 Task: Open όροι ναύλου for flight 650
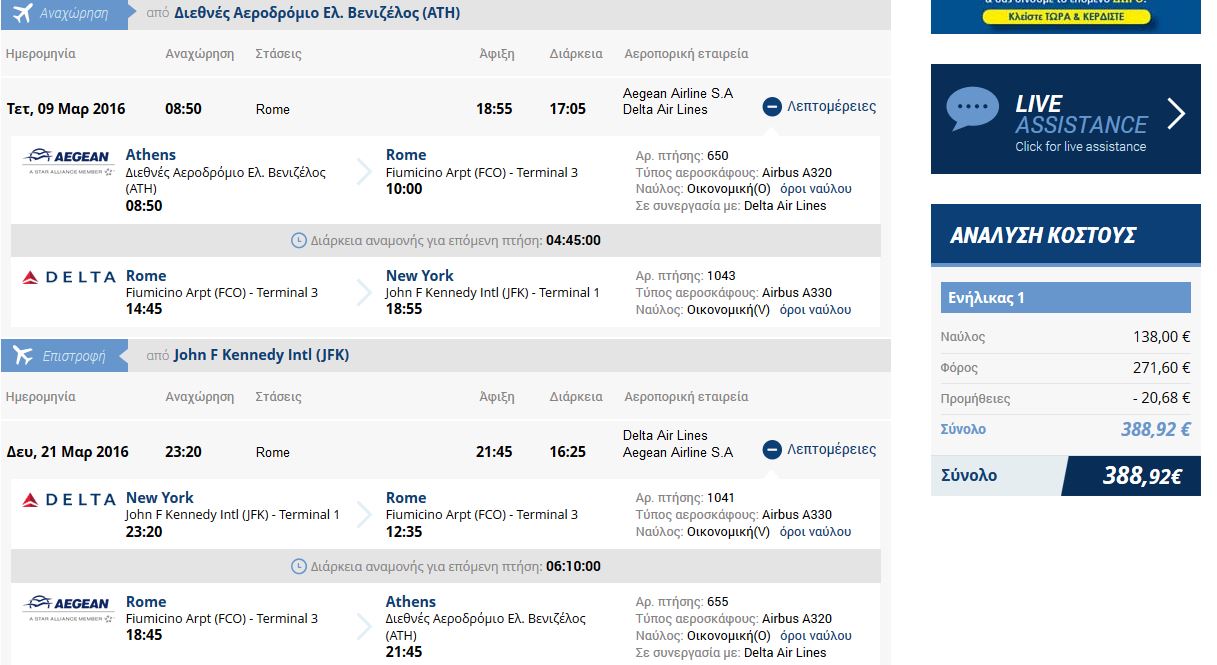tap(815, 189)
